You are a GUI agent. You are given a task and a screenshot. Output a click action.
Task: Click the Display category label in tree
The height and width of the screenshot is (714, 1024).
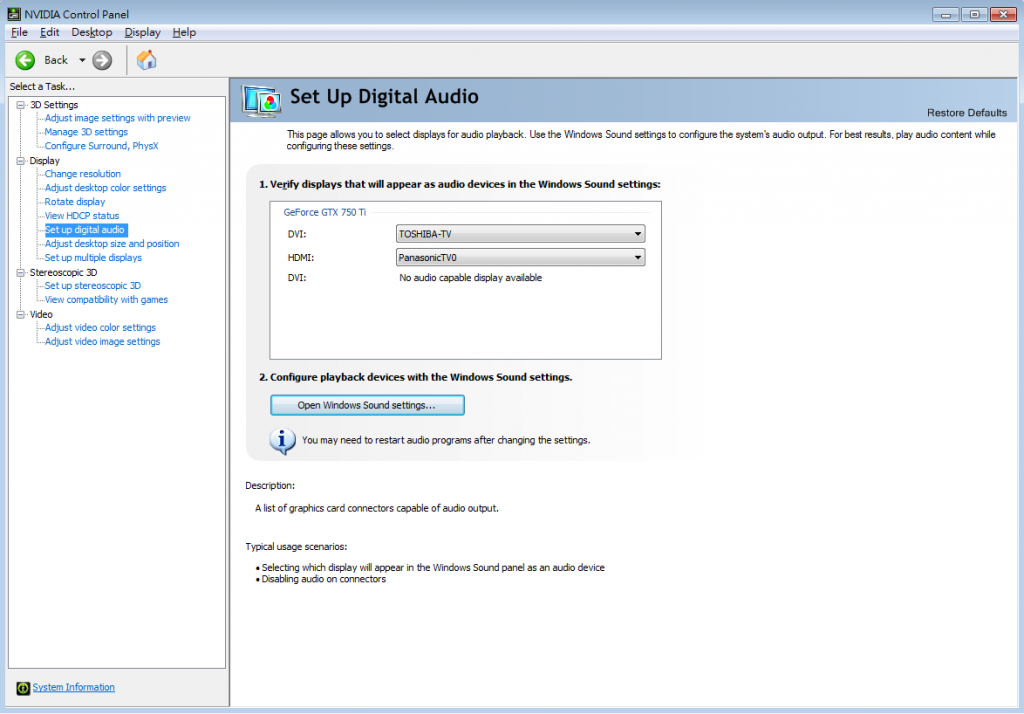point(44,161)
